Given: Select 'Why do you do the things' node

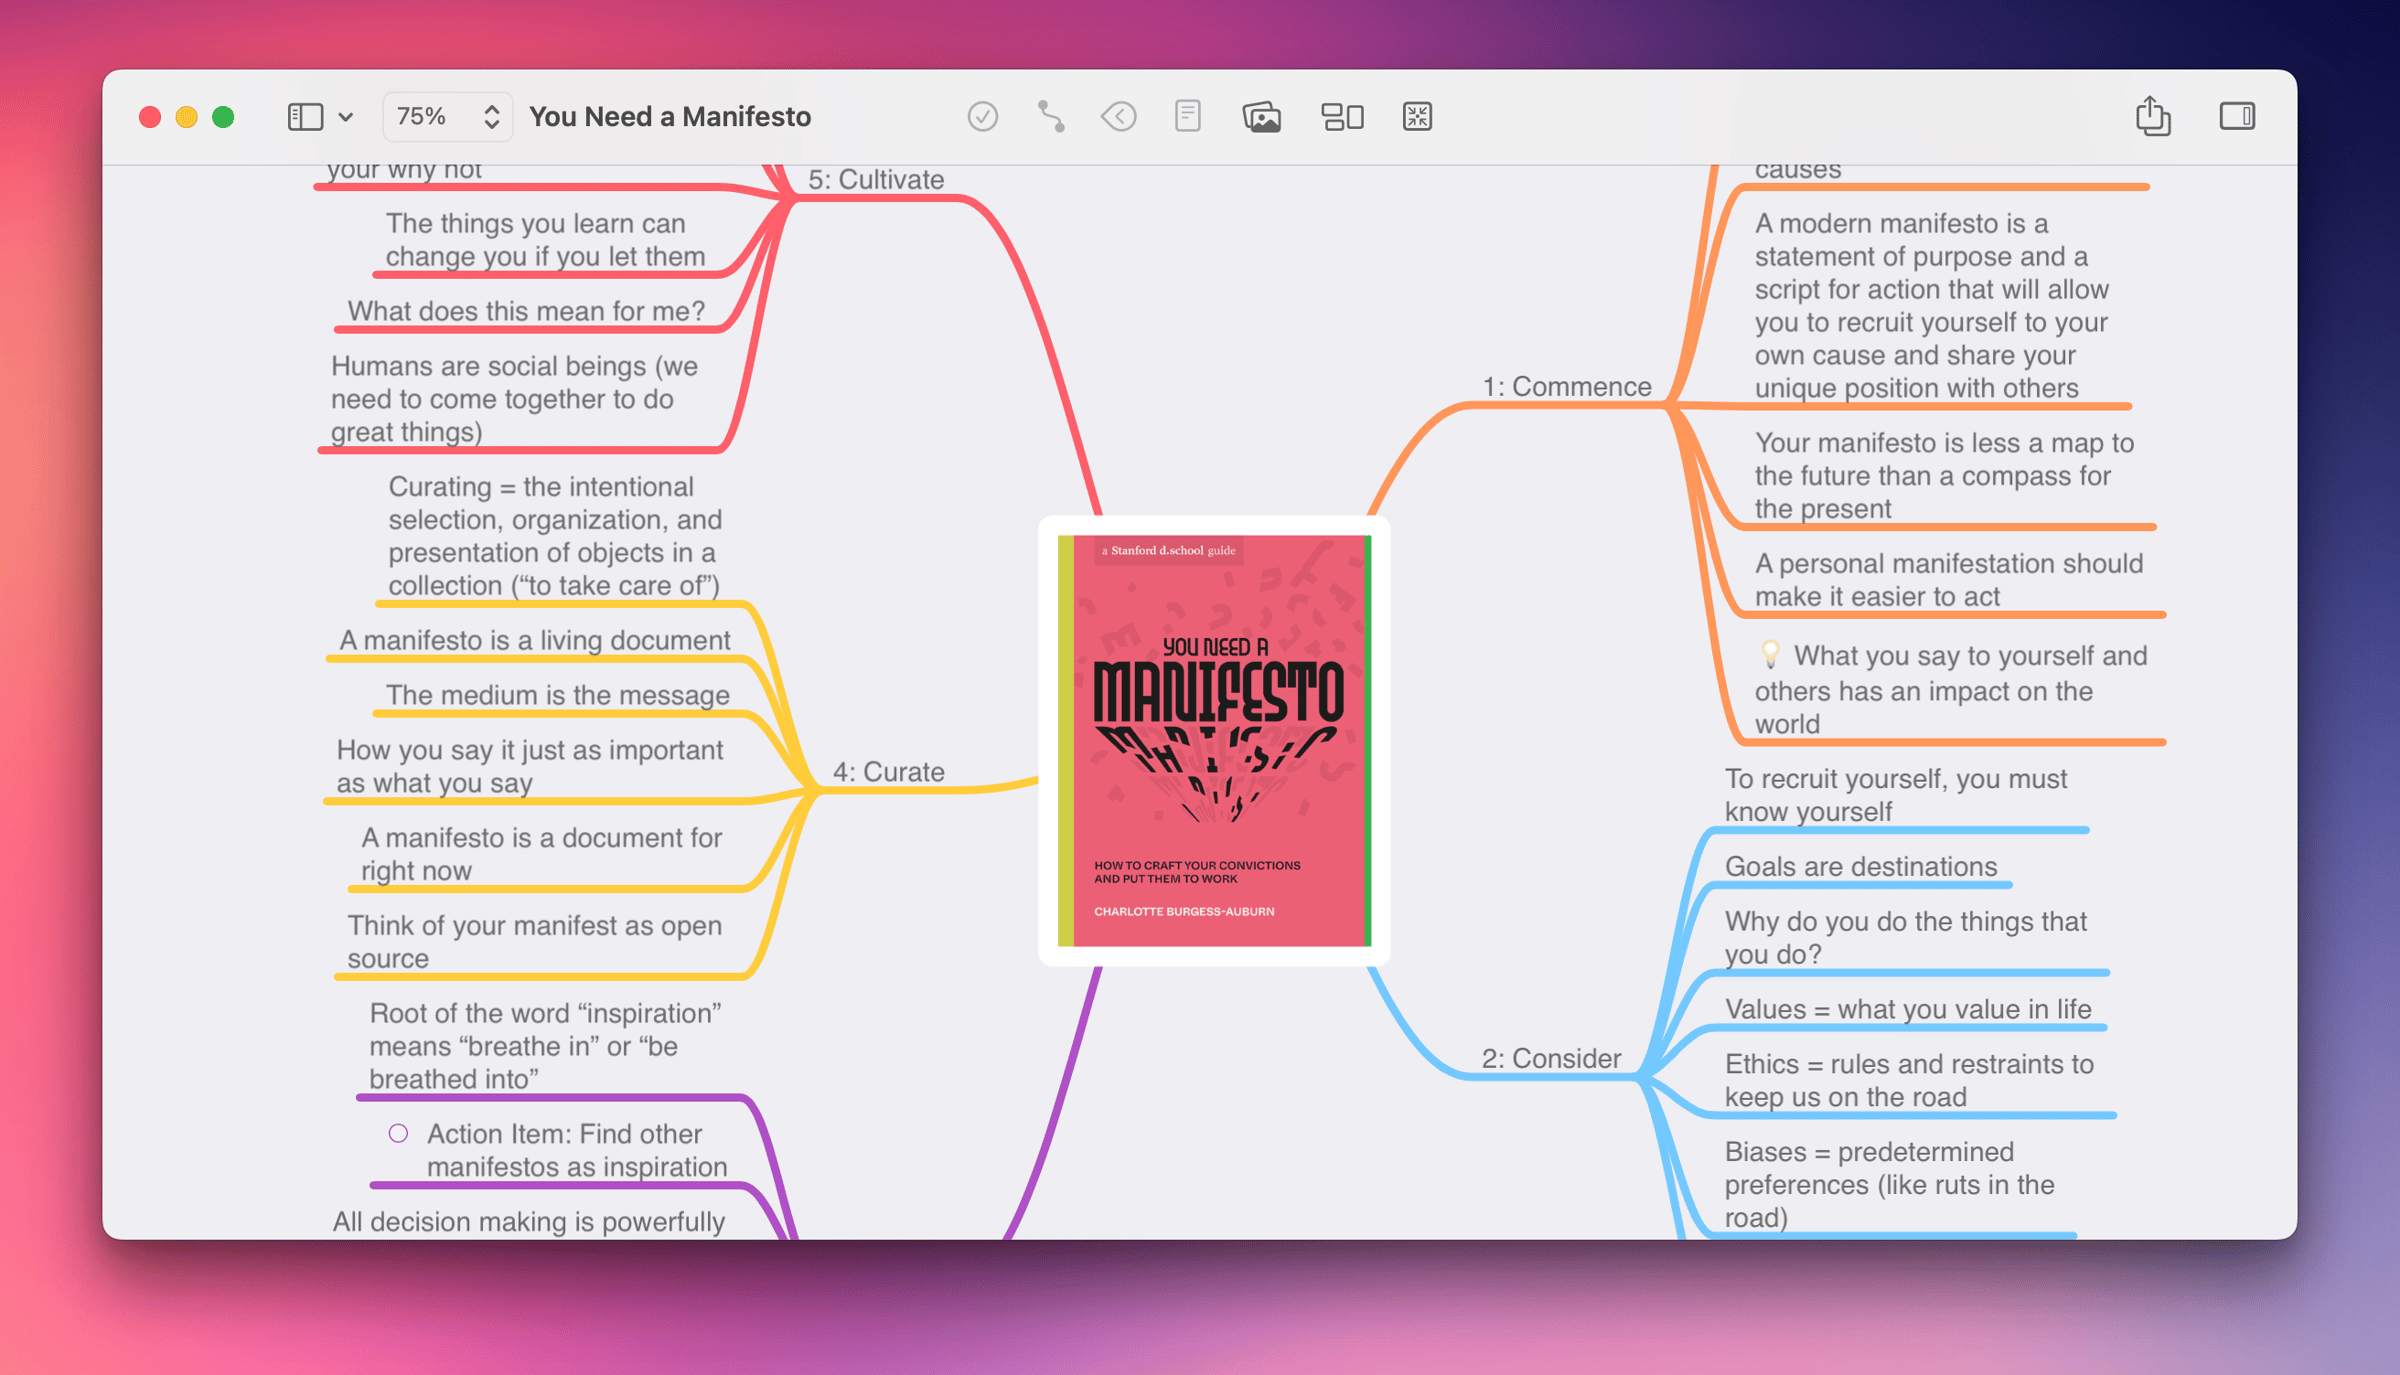Looking at the screenshot, I should (1905, 937).
